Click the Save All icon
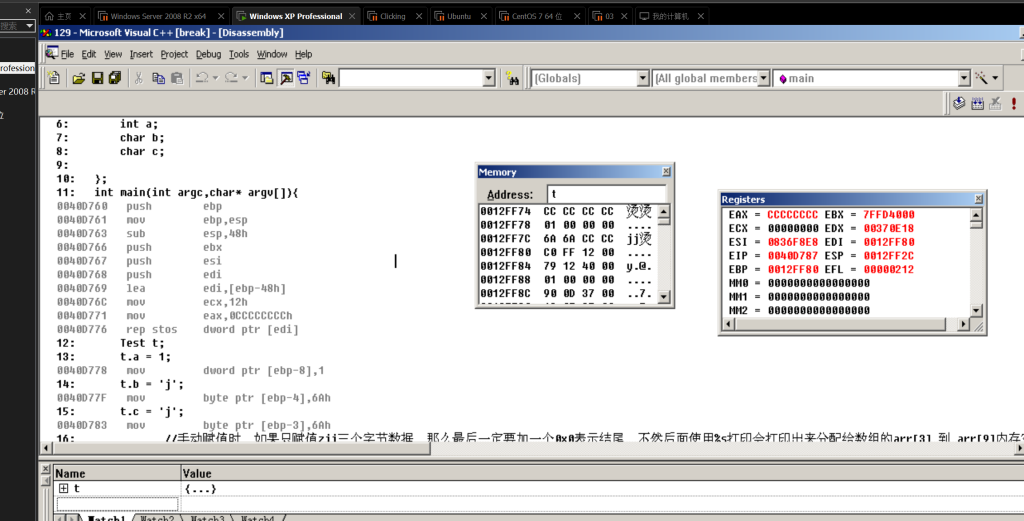 click(115, 78)
